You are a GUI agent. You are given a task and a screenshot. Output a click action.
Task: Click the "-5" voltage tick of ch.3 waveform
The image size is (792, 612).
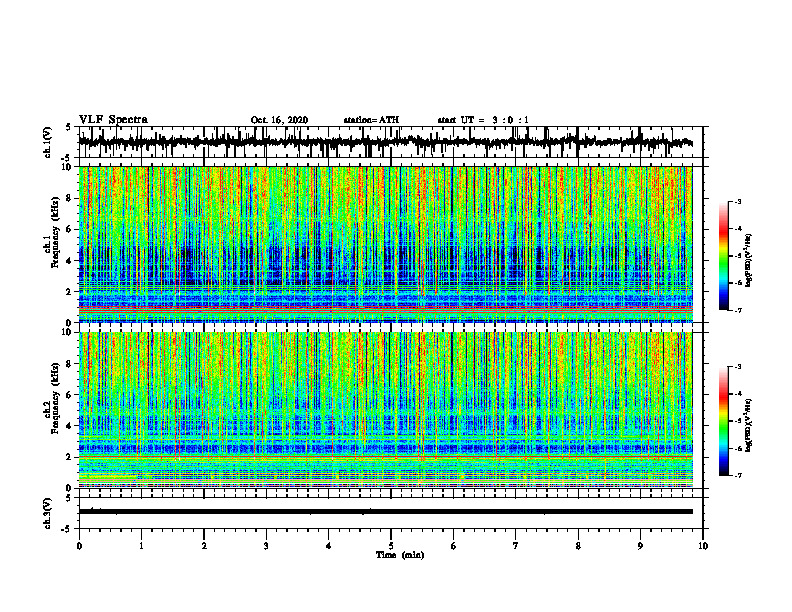(x=66, y=529)
